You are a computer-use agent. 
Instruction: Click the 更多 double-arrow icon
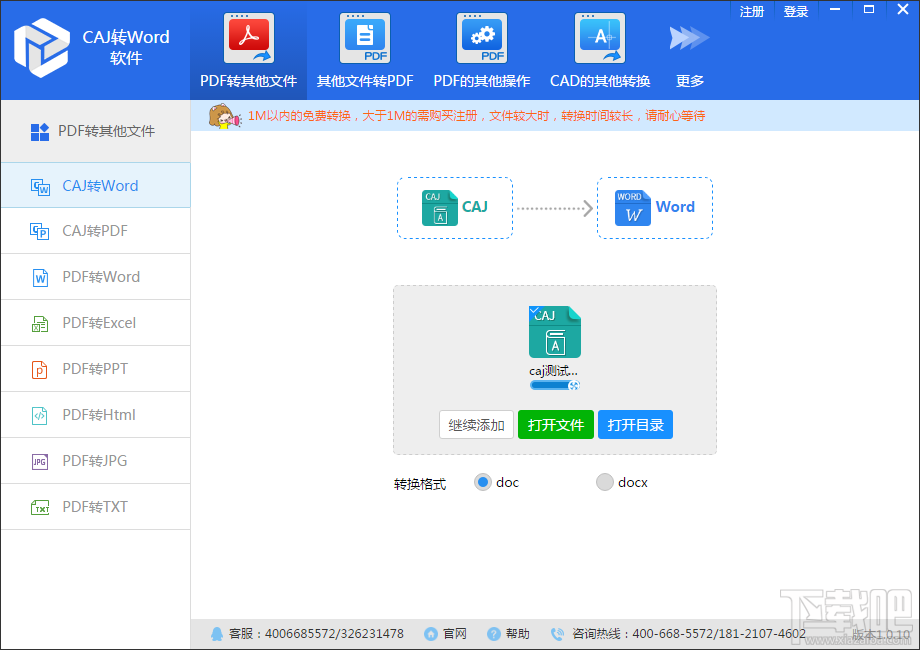[689, 38]
